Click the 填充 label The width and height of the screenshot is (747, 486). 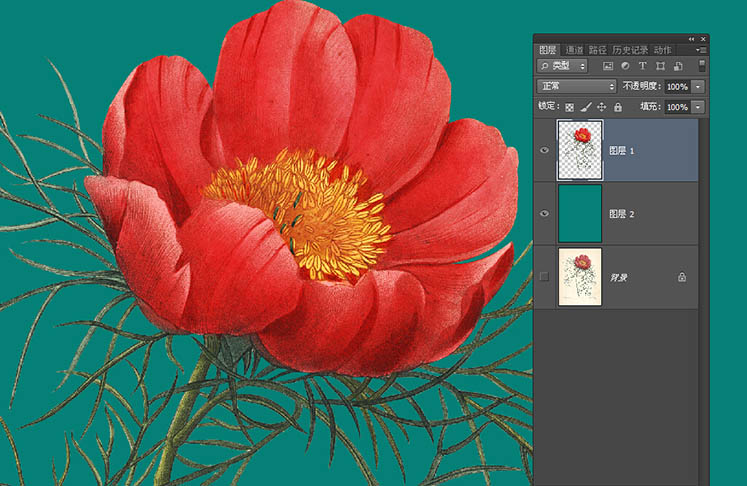click(x=650, y=106)
